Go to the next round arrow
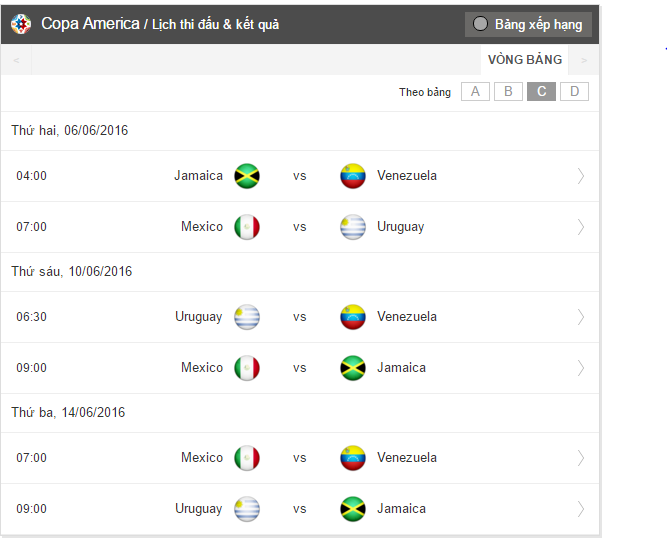Viewport: 667px width, 543px height. pyautogui.click(x=584, y=60)
